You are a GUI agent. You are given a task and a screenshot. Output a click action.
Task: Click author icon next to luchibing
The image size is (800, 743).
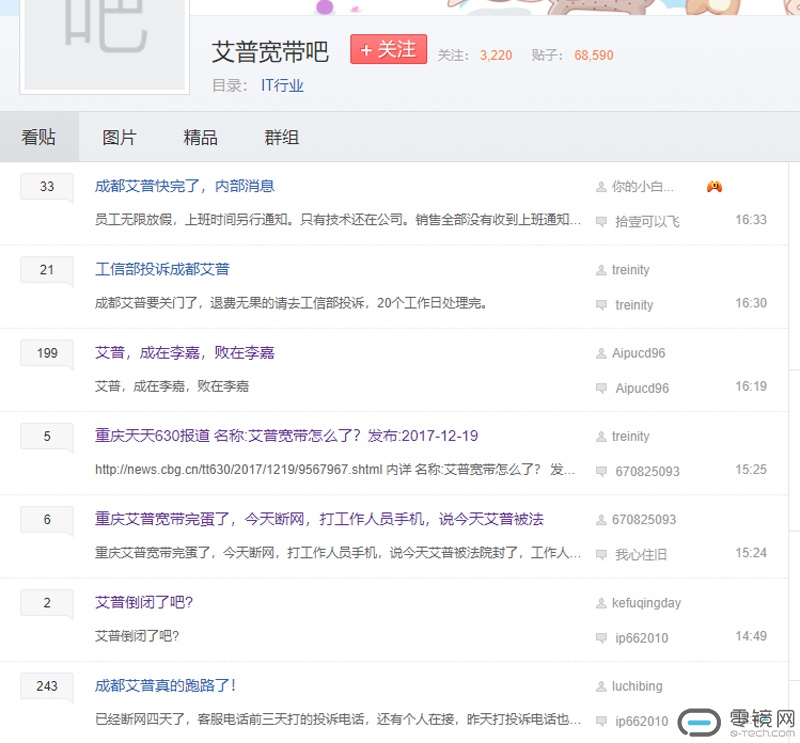point(601,686)
